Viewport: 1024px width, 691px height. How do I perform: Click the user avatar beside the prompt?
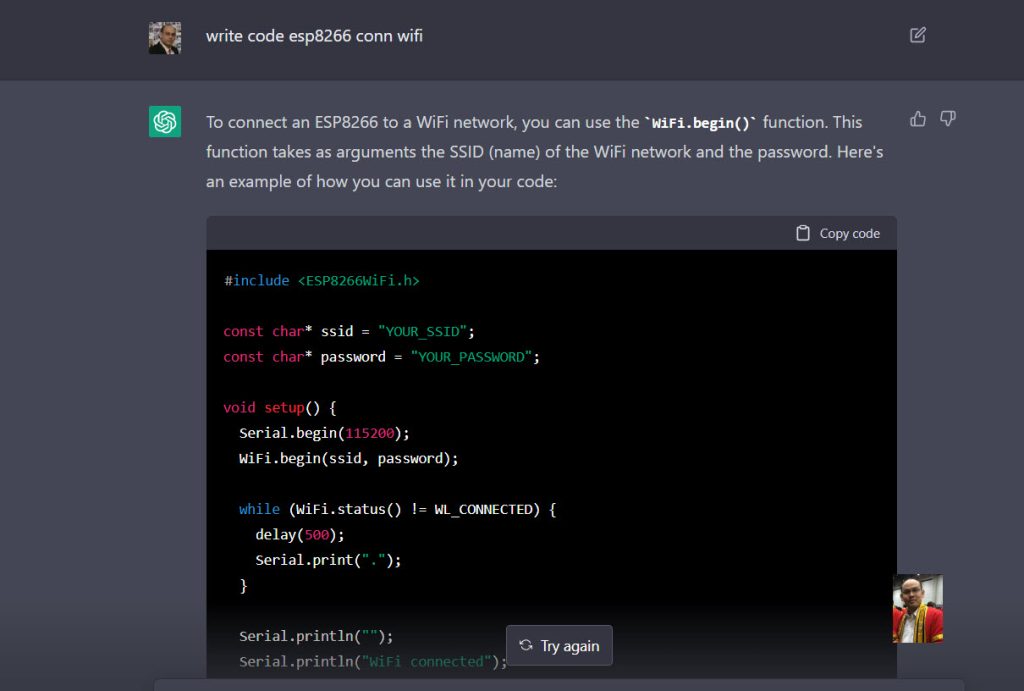pyautogui.click(x=165, y=38)
